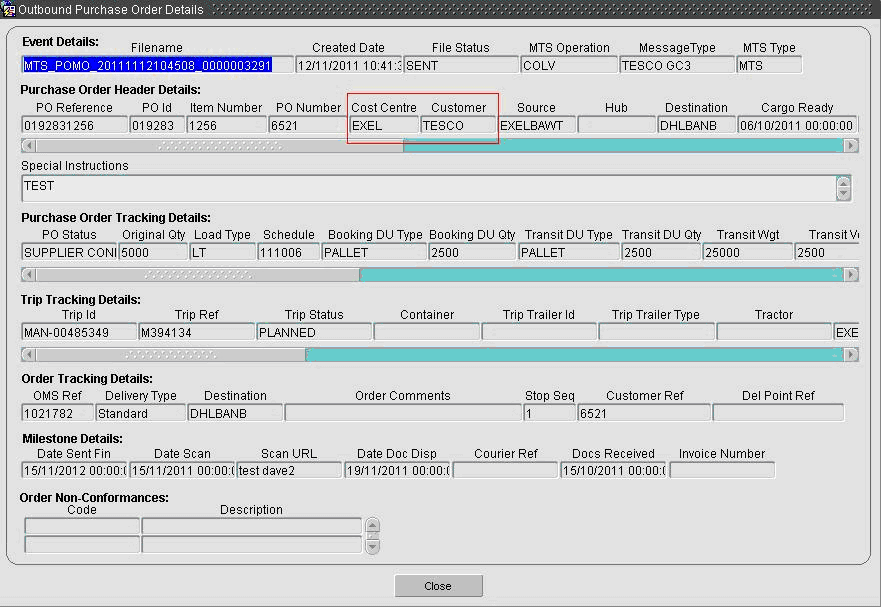The height and width of the screenshot is (607, 881).
Task: Click the Trip Id field MAN-00485349
Action: (79, 332)
